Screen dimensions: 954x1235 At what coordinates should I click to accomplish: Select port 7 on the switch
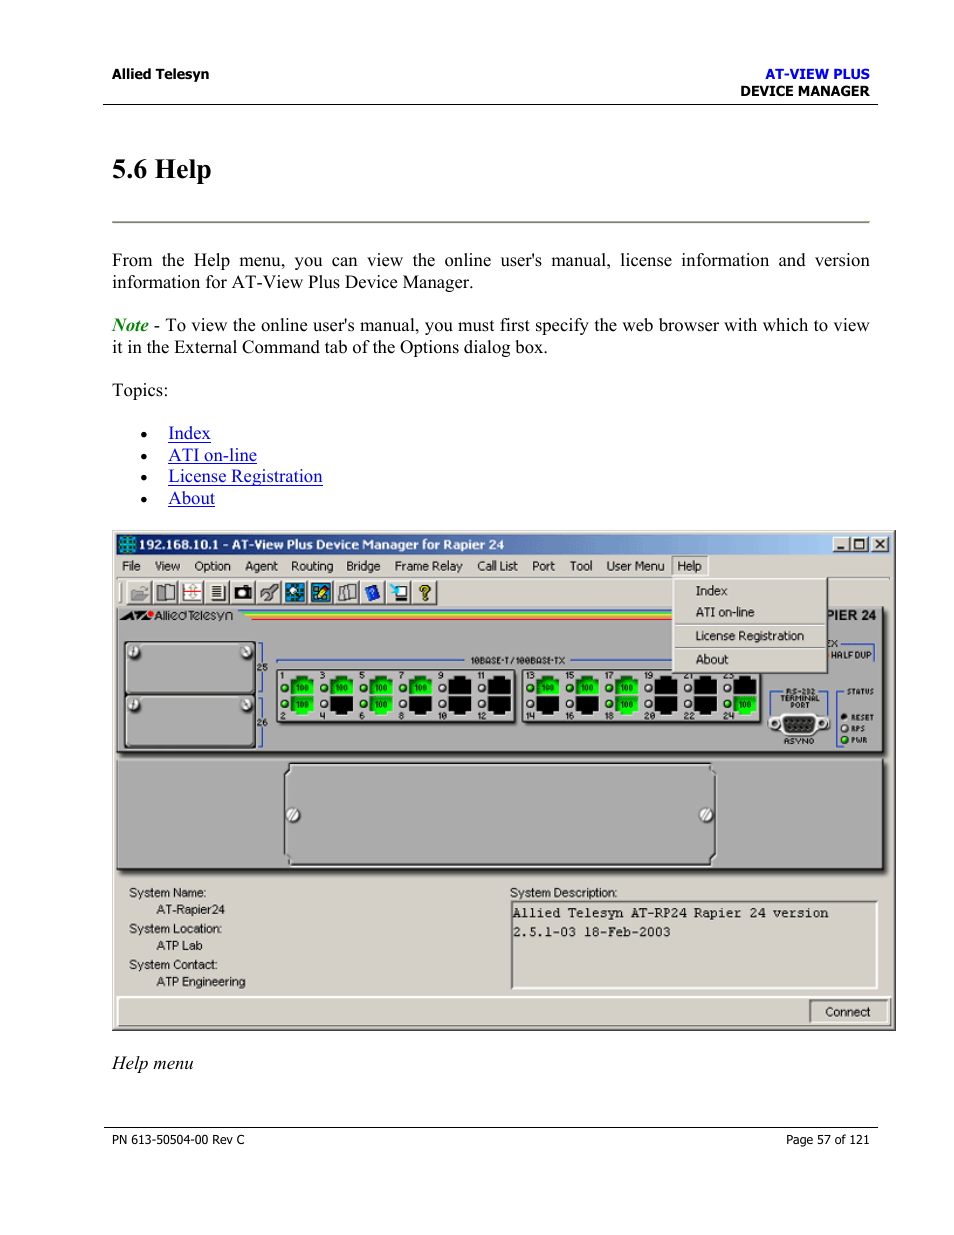tap(420, 687)
